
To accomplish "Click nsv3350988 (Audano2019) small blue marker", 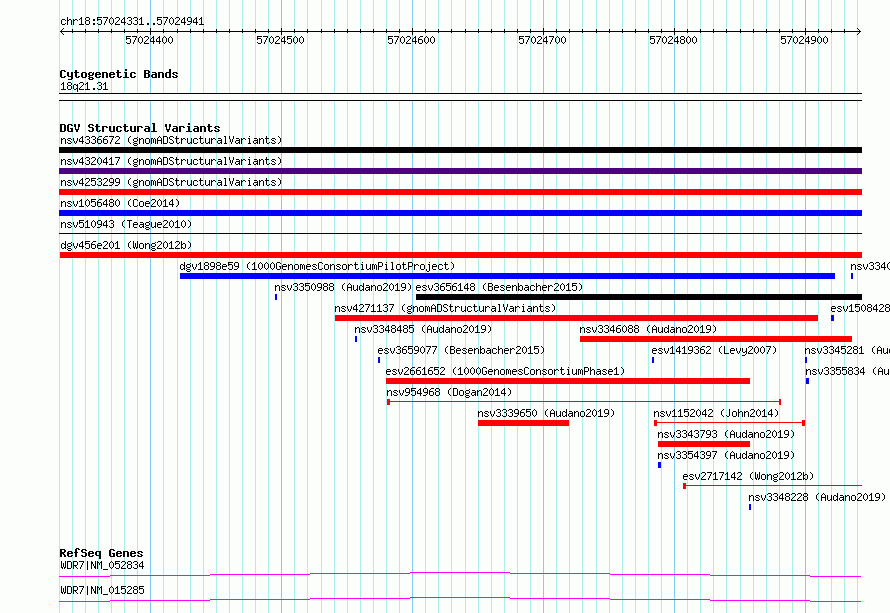I will coord(276,297).
